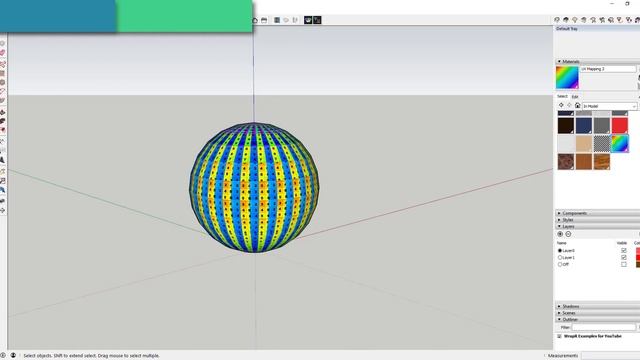Select the Eraser tool in left toolbar
Viewport: 640px width, 360px height.
click(2, 53)
